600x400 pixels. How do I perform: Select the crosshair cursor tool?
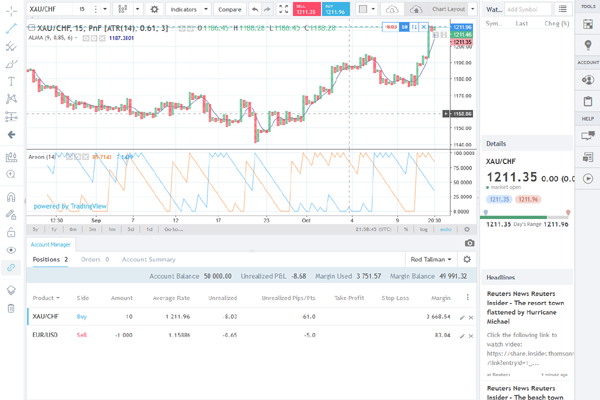(x=11, y=10)
